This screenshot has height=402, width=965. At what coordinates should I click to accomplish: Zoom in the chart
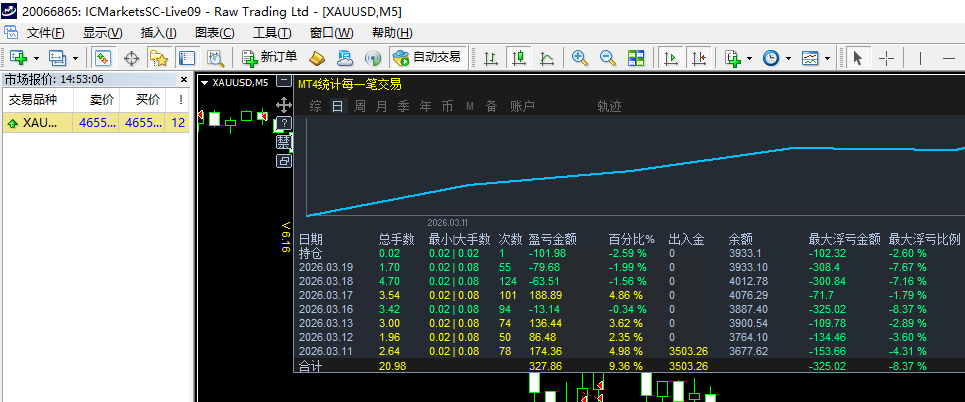pyautogui.click(x=579, y=58)
